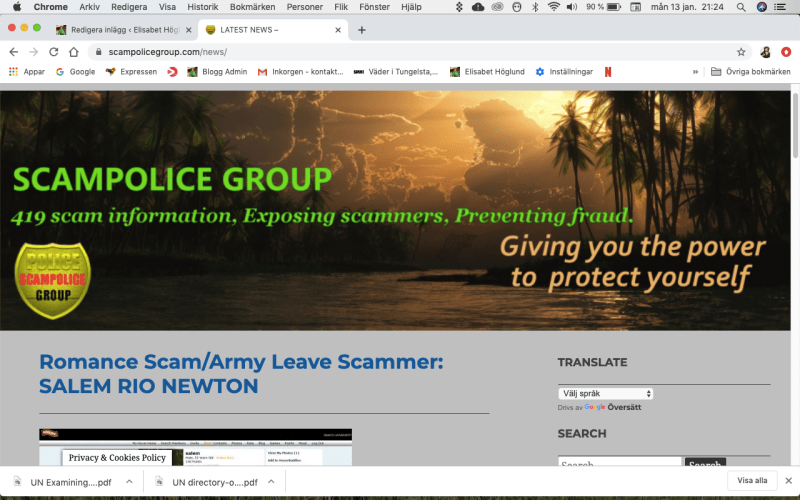Open a new tab with the plus button
Viewport: 800px width, 500px height.
click(362, 30)
